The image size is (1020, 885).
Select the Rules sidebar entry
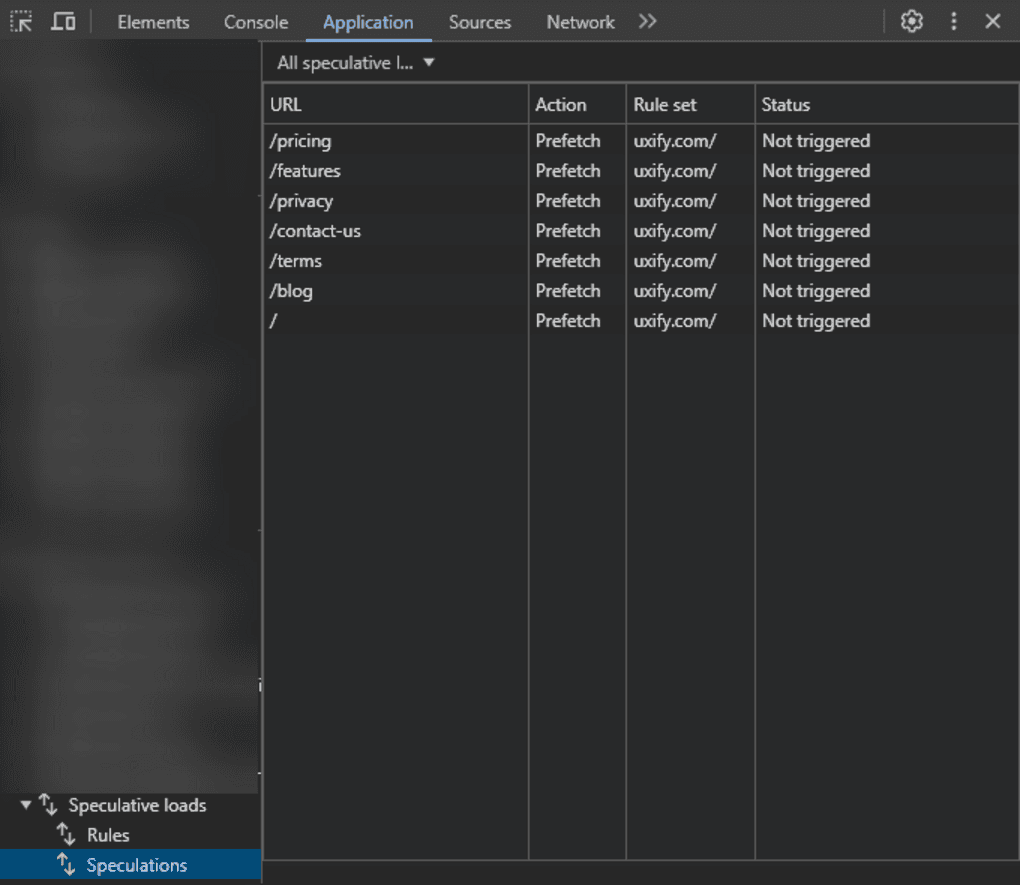click(110, 835)
